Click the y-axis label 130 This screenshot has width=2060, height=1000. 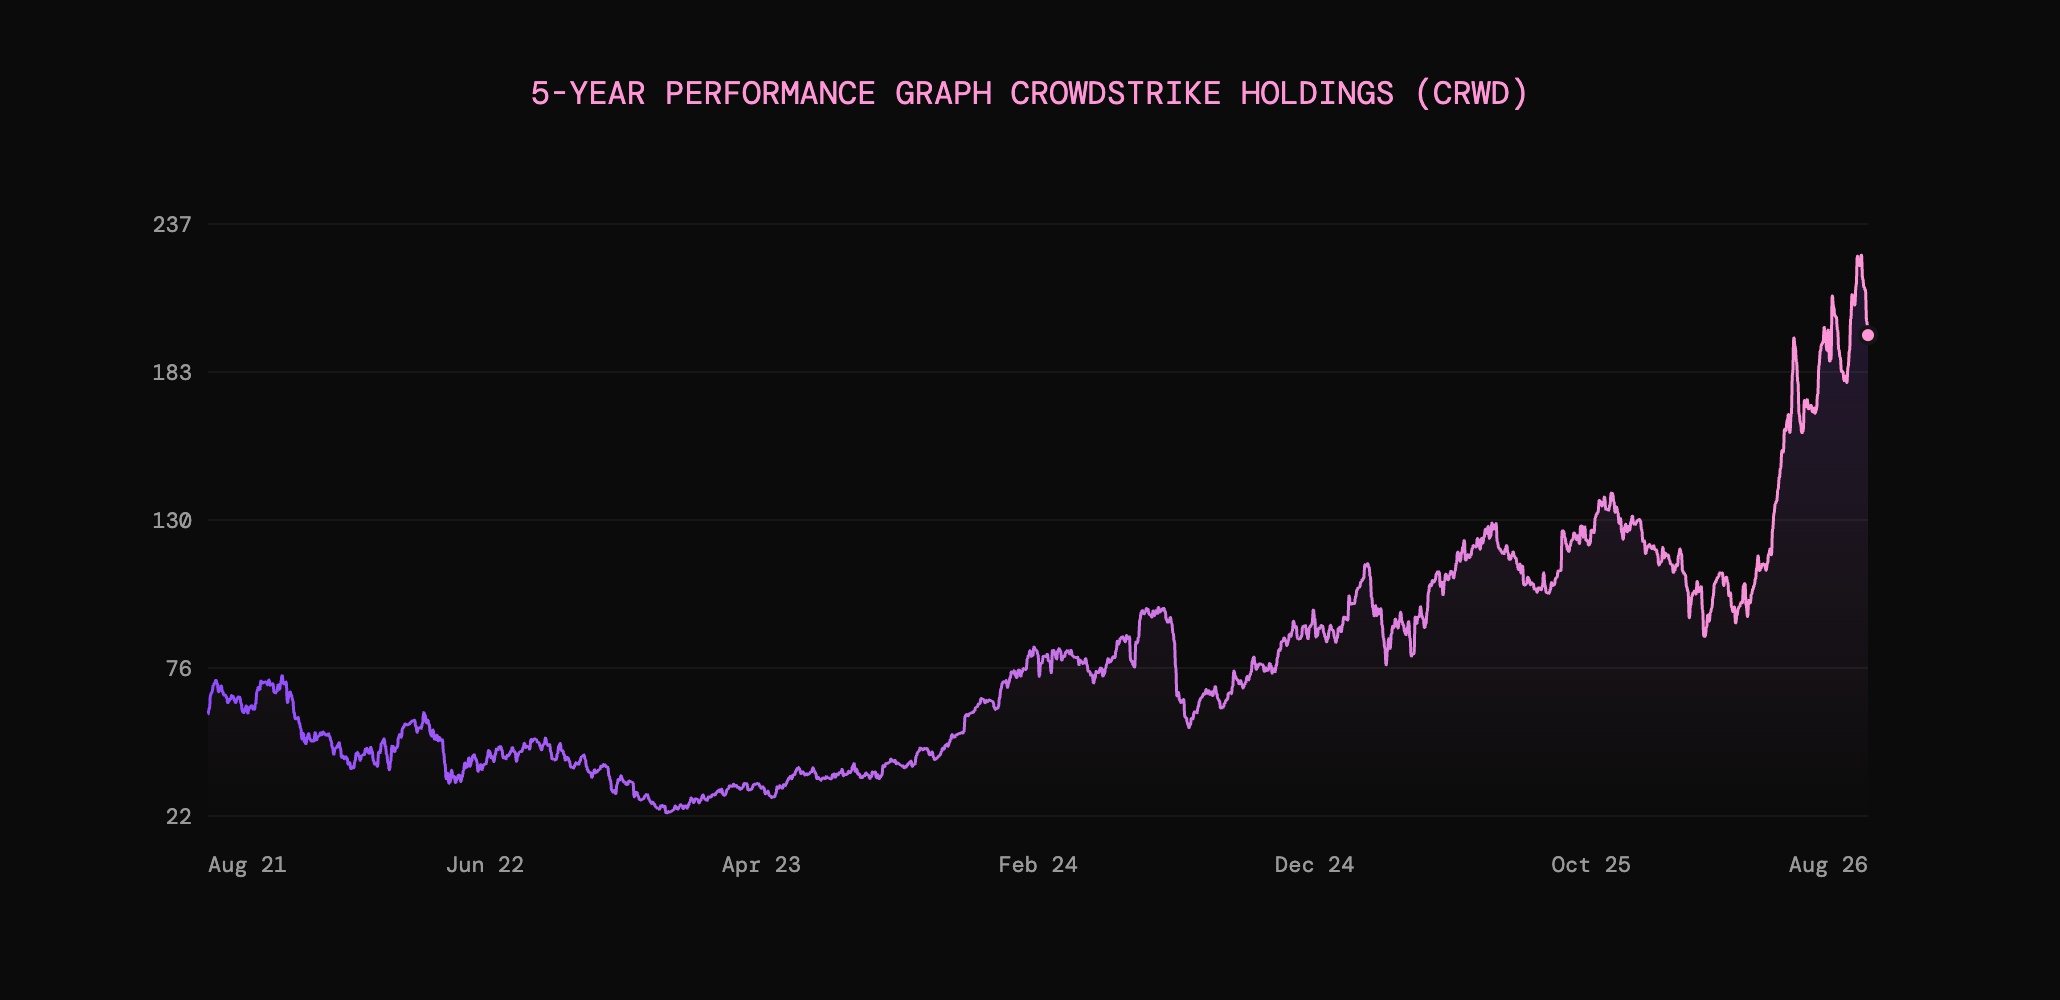pyautogui.click(x=172, y=520)
